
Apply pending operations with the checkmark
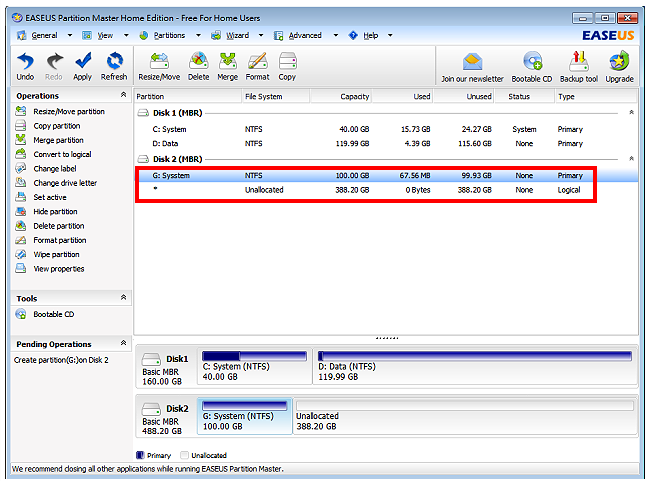[x=82, y=66]
